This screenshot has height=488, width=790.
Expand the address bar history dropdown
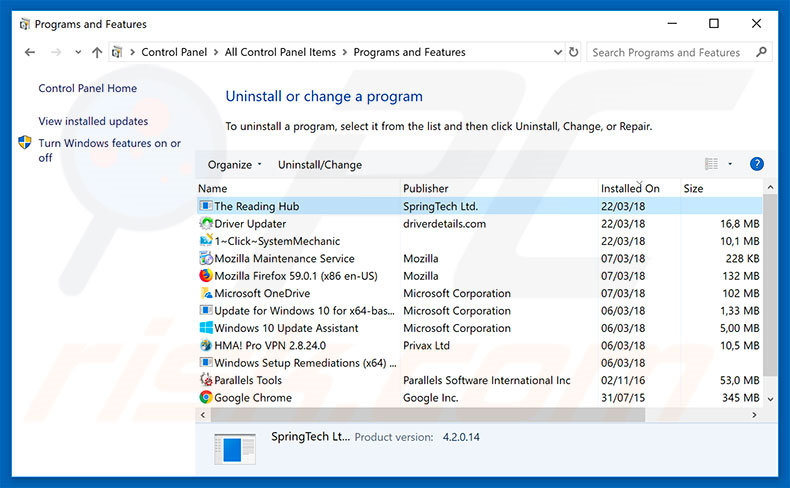[x=558, y=52]
